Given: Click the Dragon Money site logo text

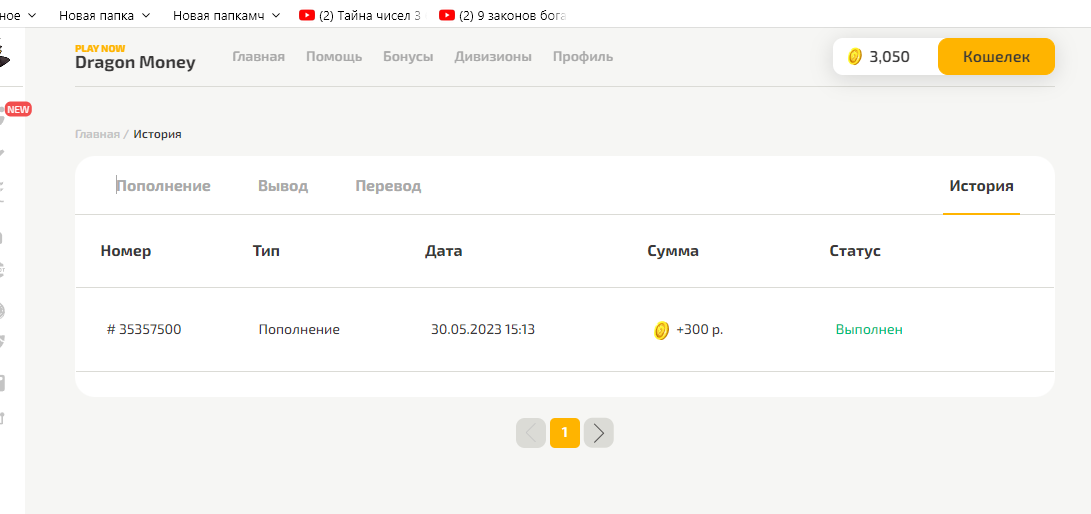Looking at the screenshot, I should point(135,62).
